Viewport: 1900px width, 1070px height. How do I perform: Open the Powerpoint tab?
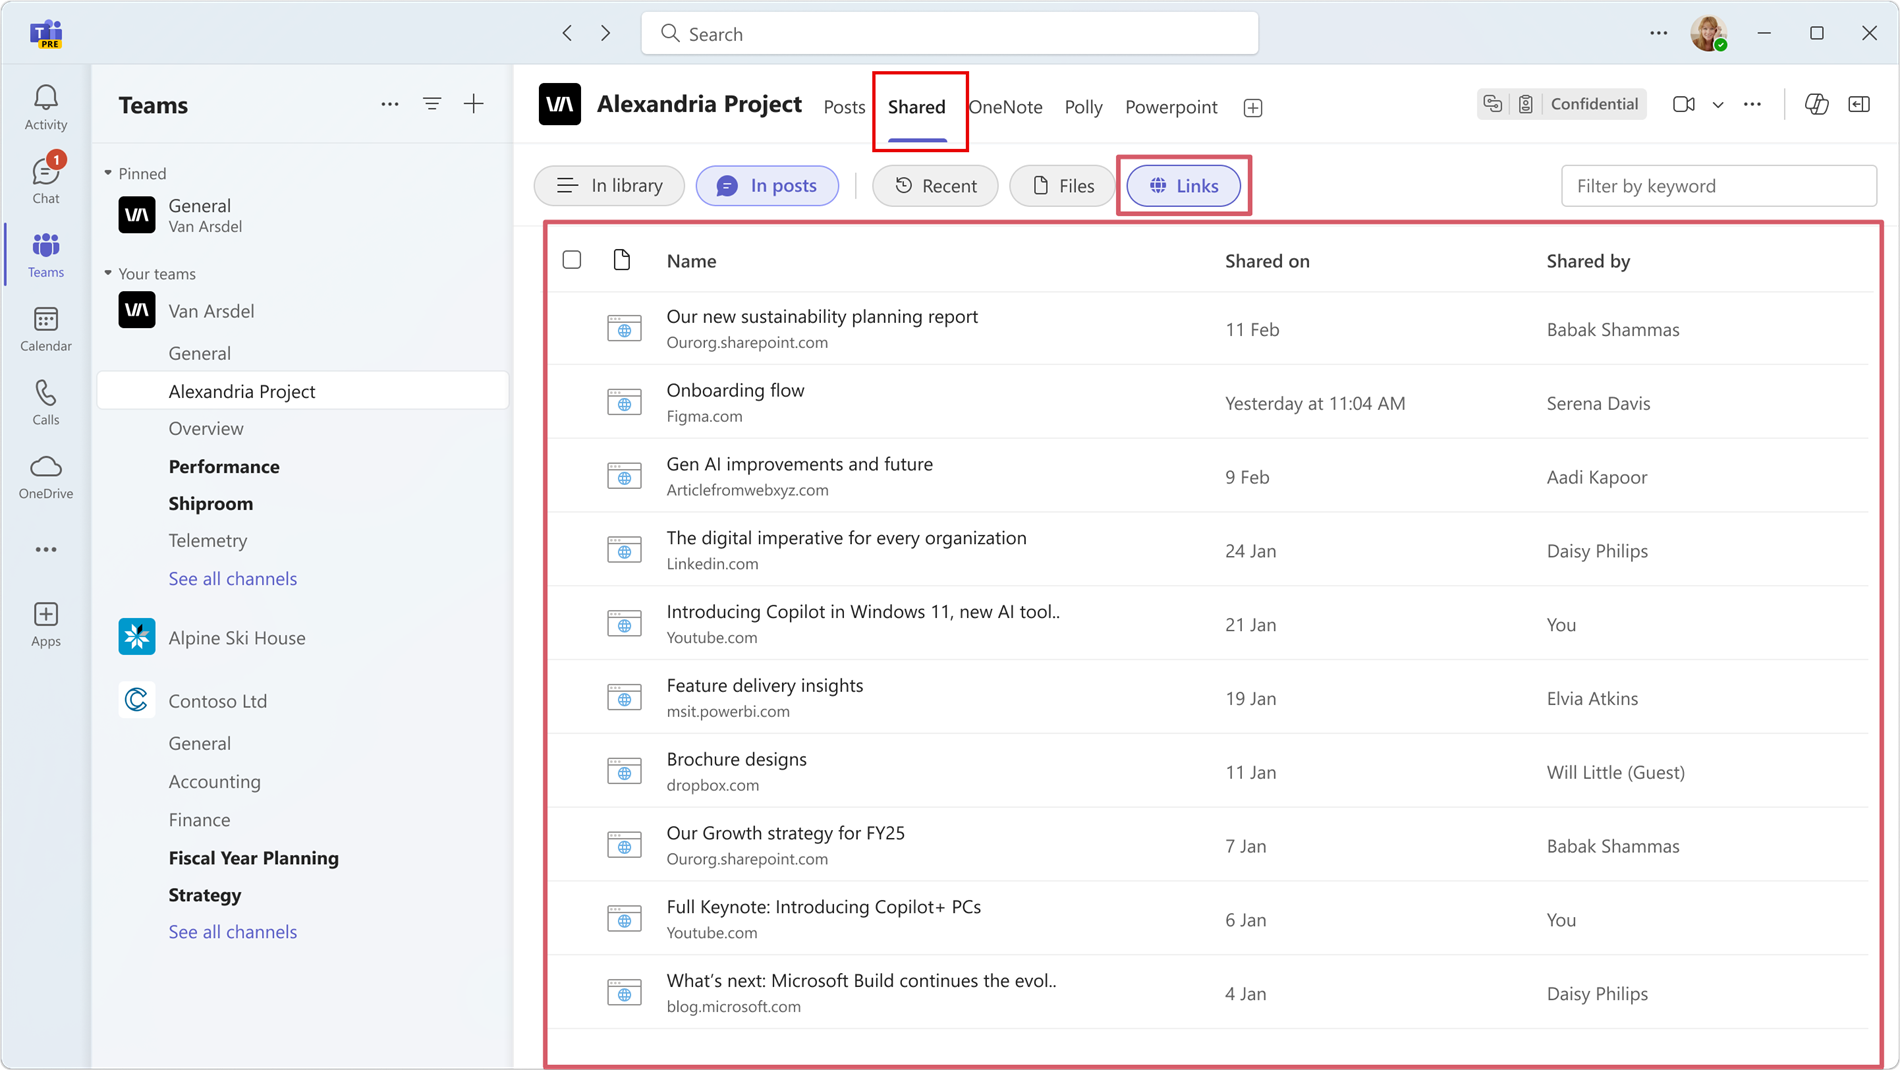(x=1171, y=107)
